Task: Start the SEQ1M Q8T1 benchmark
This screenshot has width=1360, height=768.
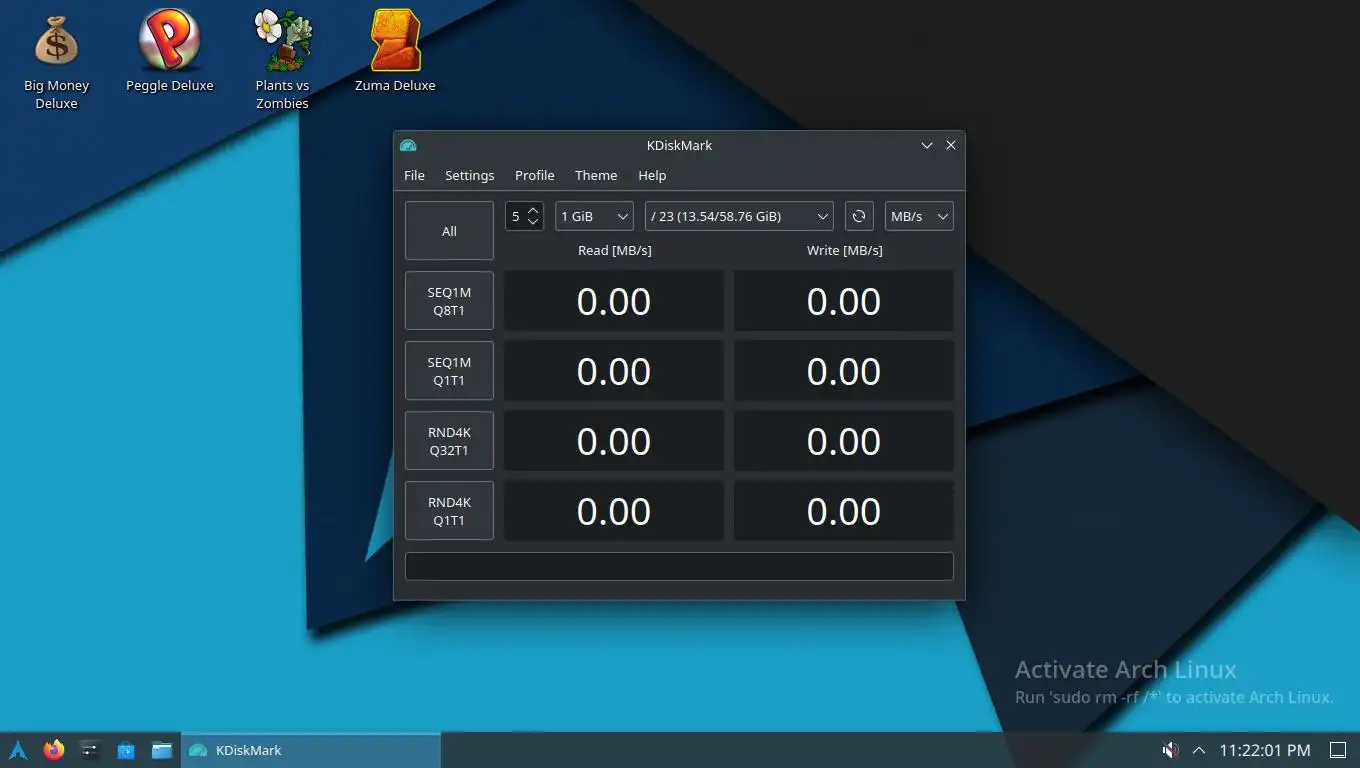Action: coord(449,301)
